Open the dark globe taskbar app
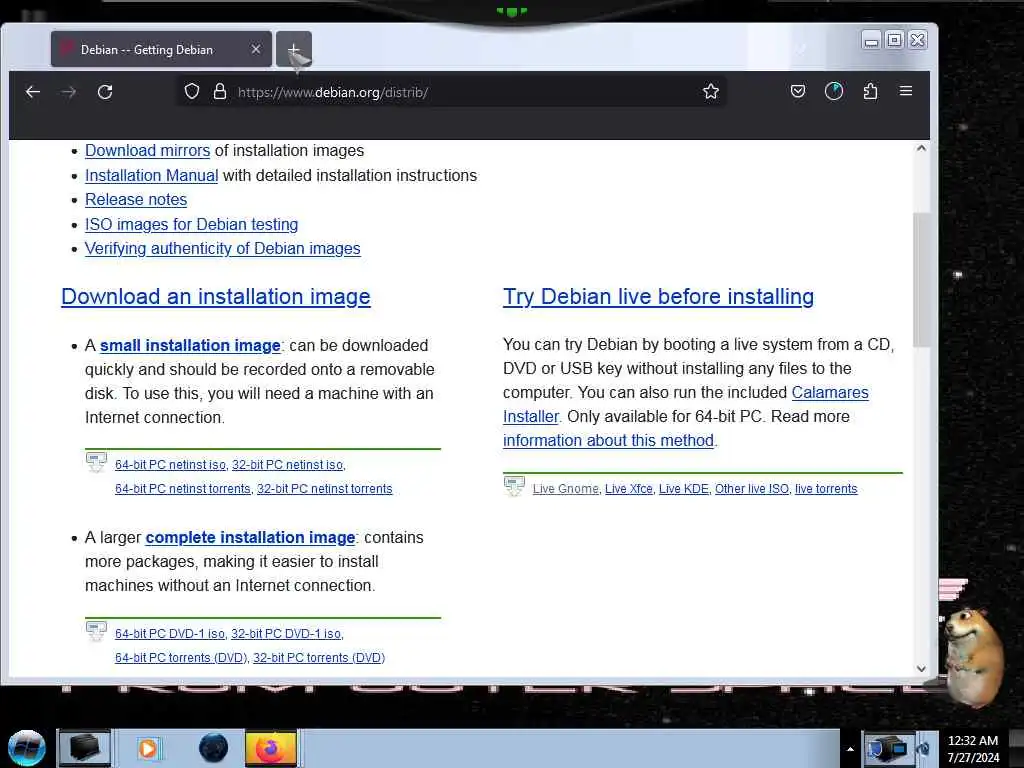The image size is (1024, 768). pyautogui.click(x=213, y=748)
